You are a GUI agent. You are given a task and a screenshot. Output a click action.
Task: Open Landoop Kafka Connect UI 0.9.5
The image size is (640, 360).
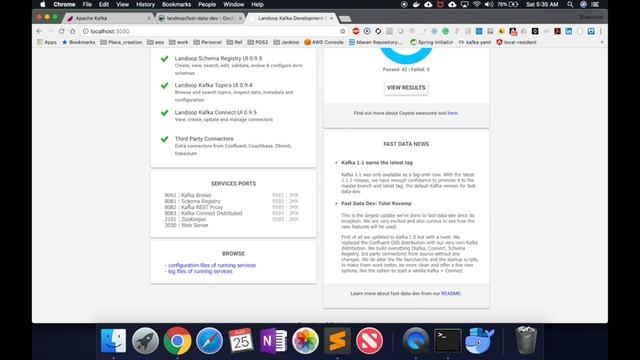pos(216,112)
